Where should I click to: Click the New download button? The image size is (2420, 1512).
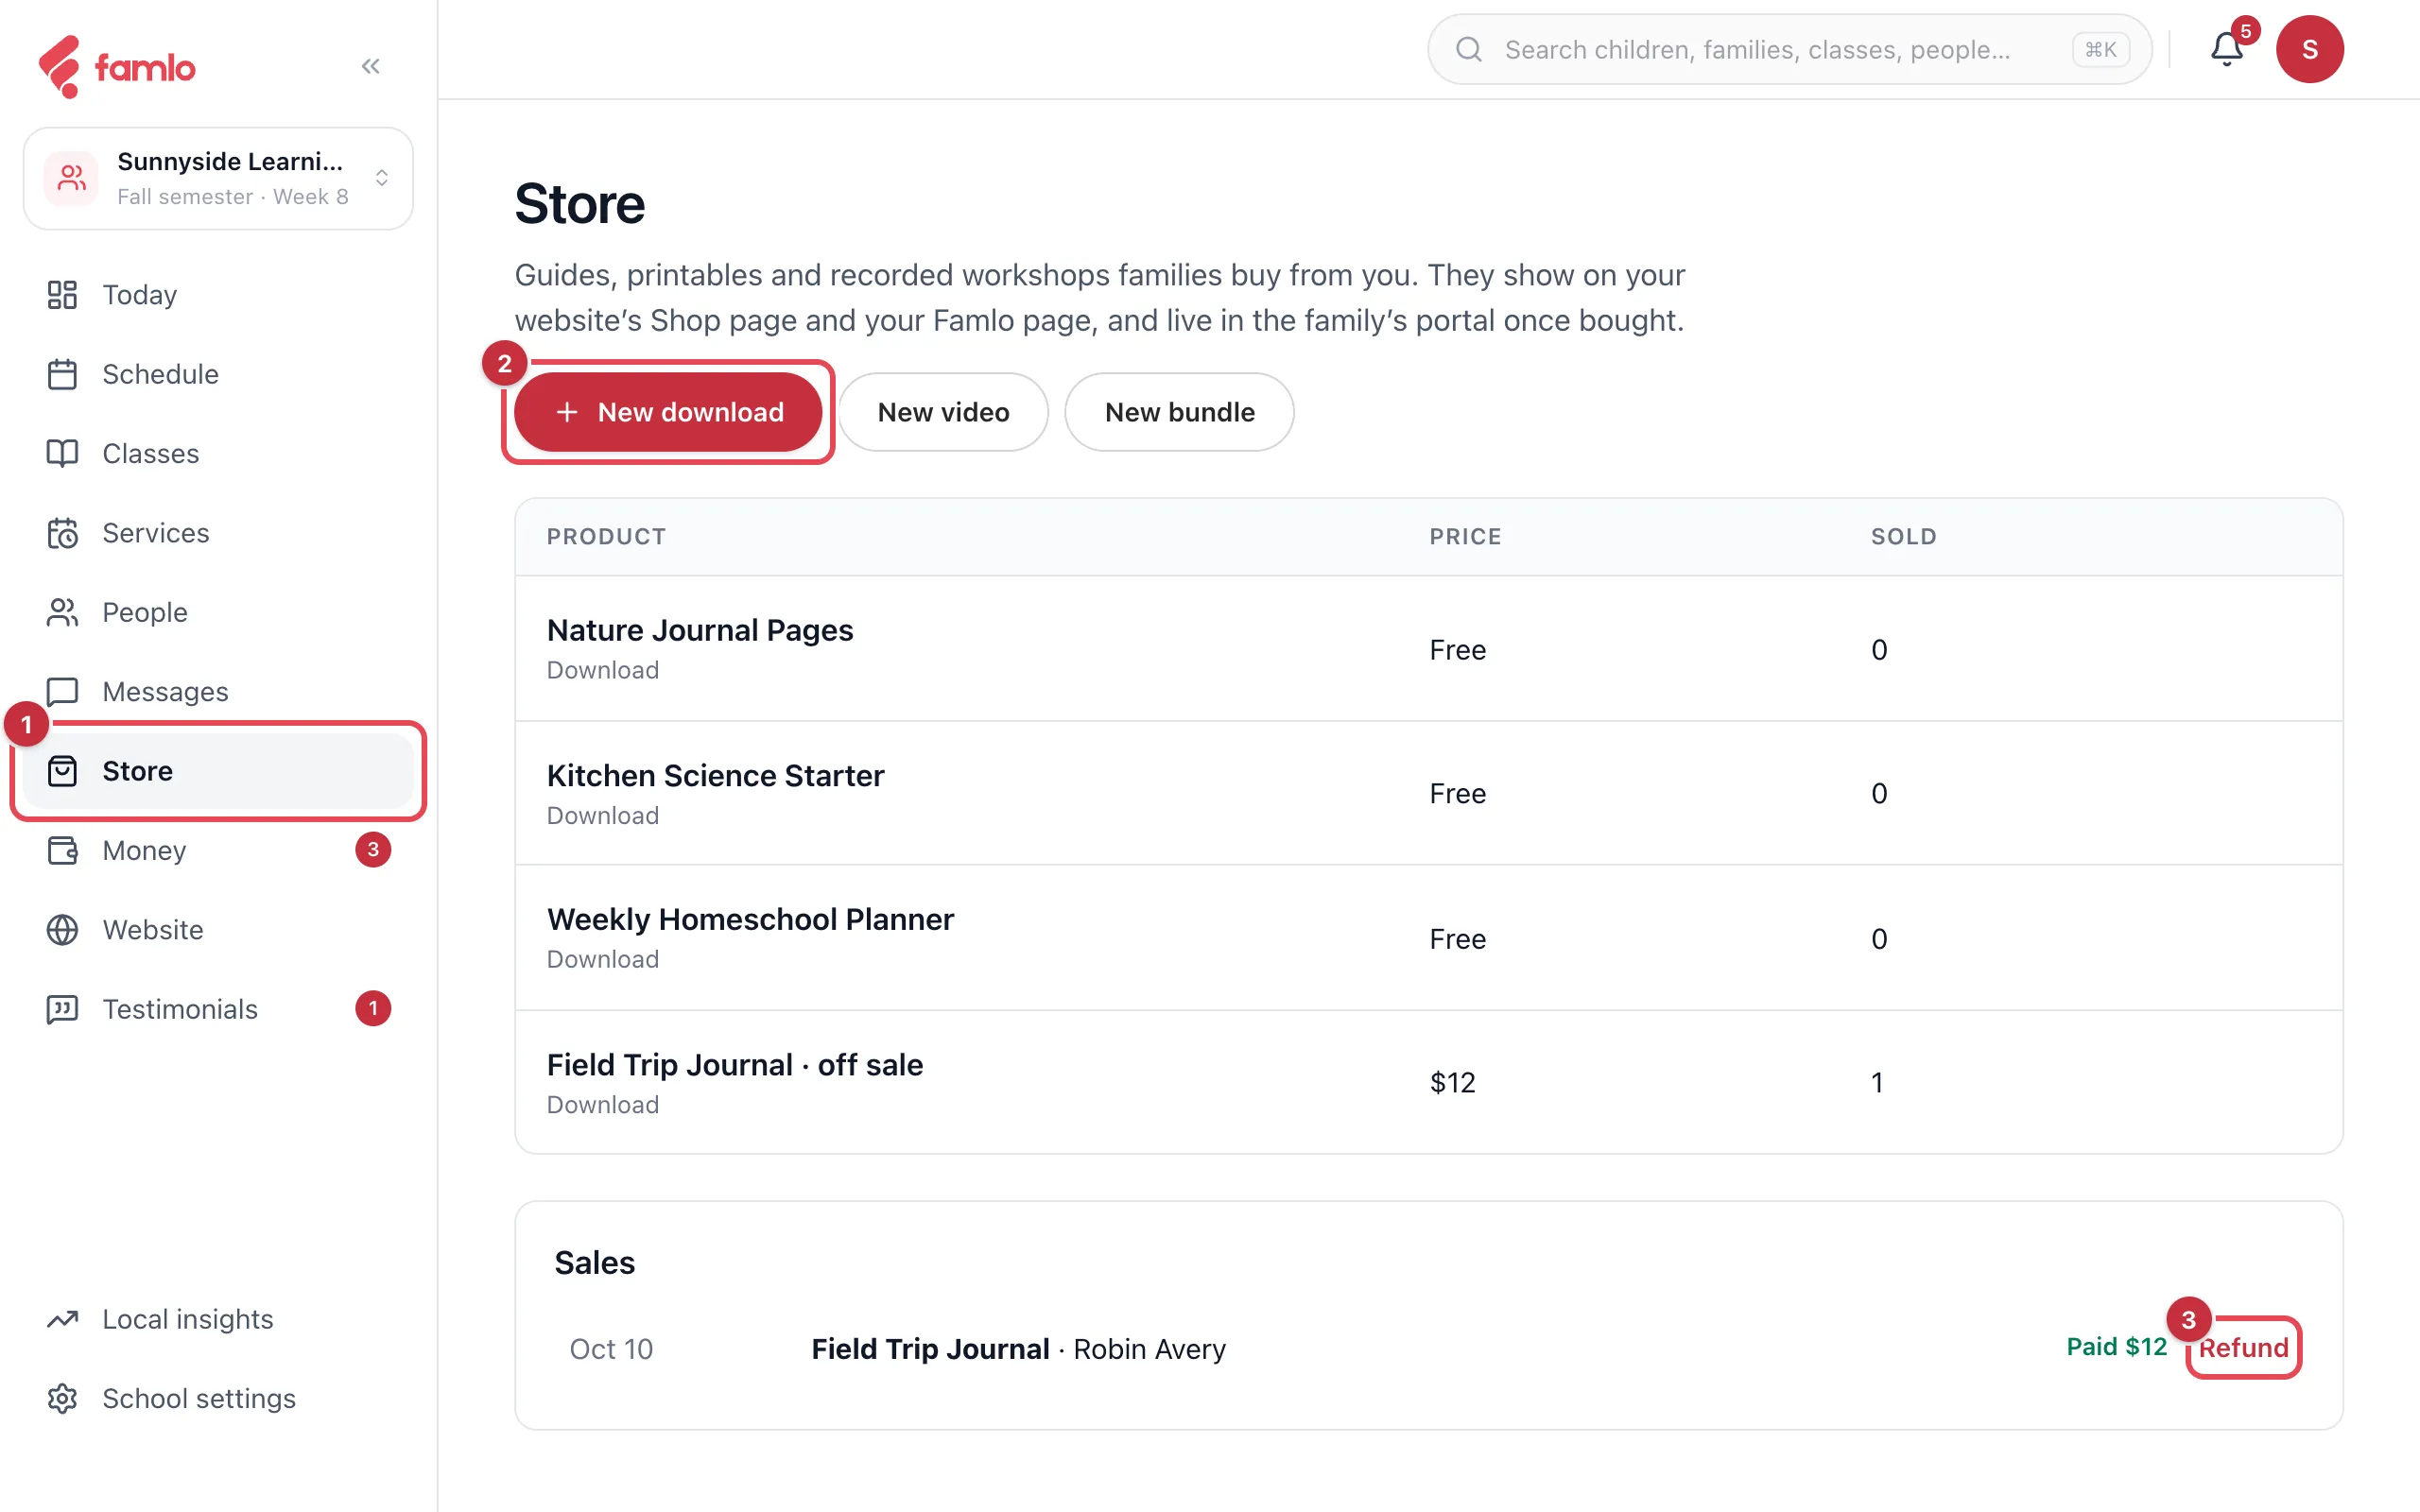point(668,412)
